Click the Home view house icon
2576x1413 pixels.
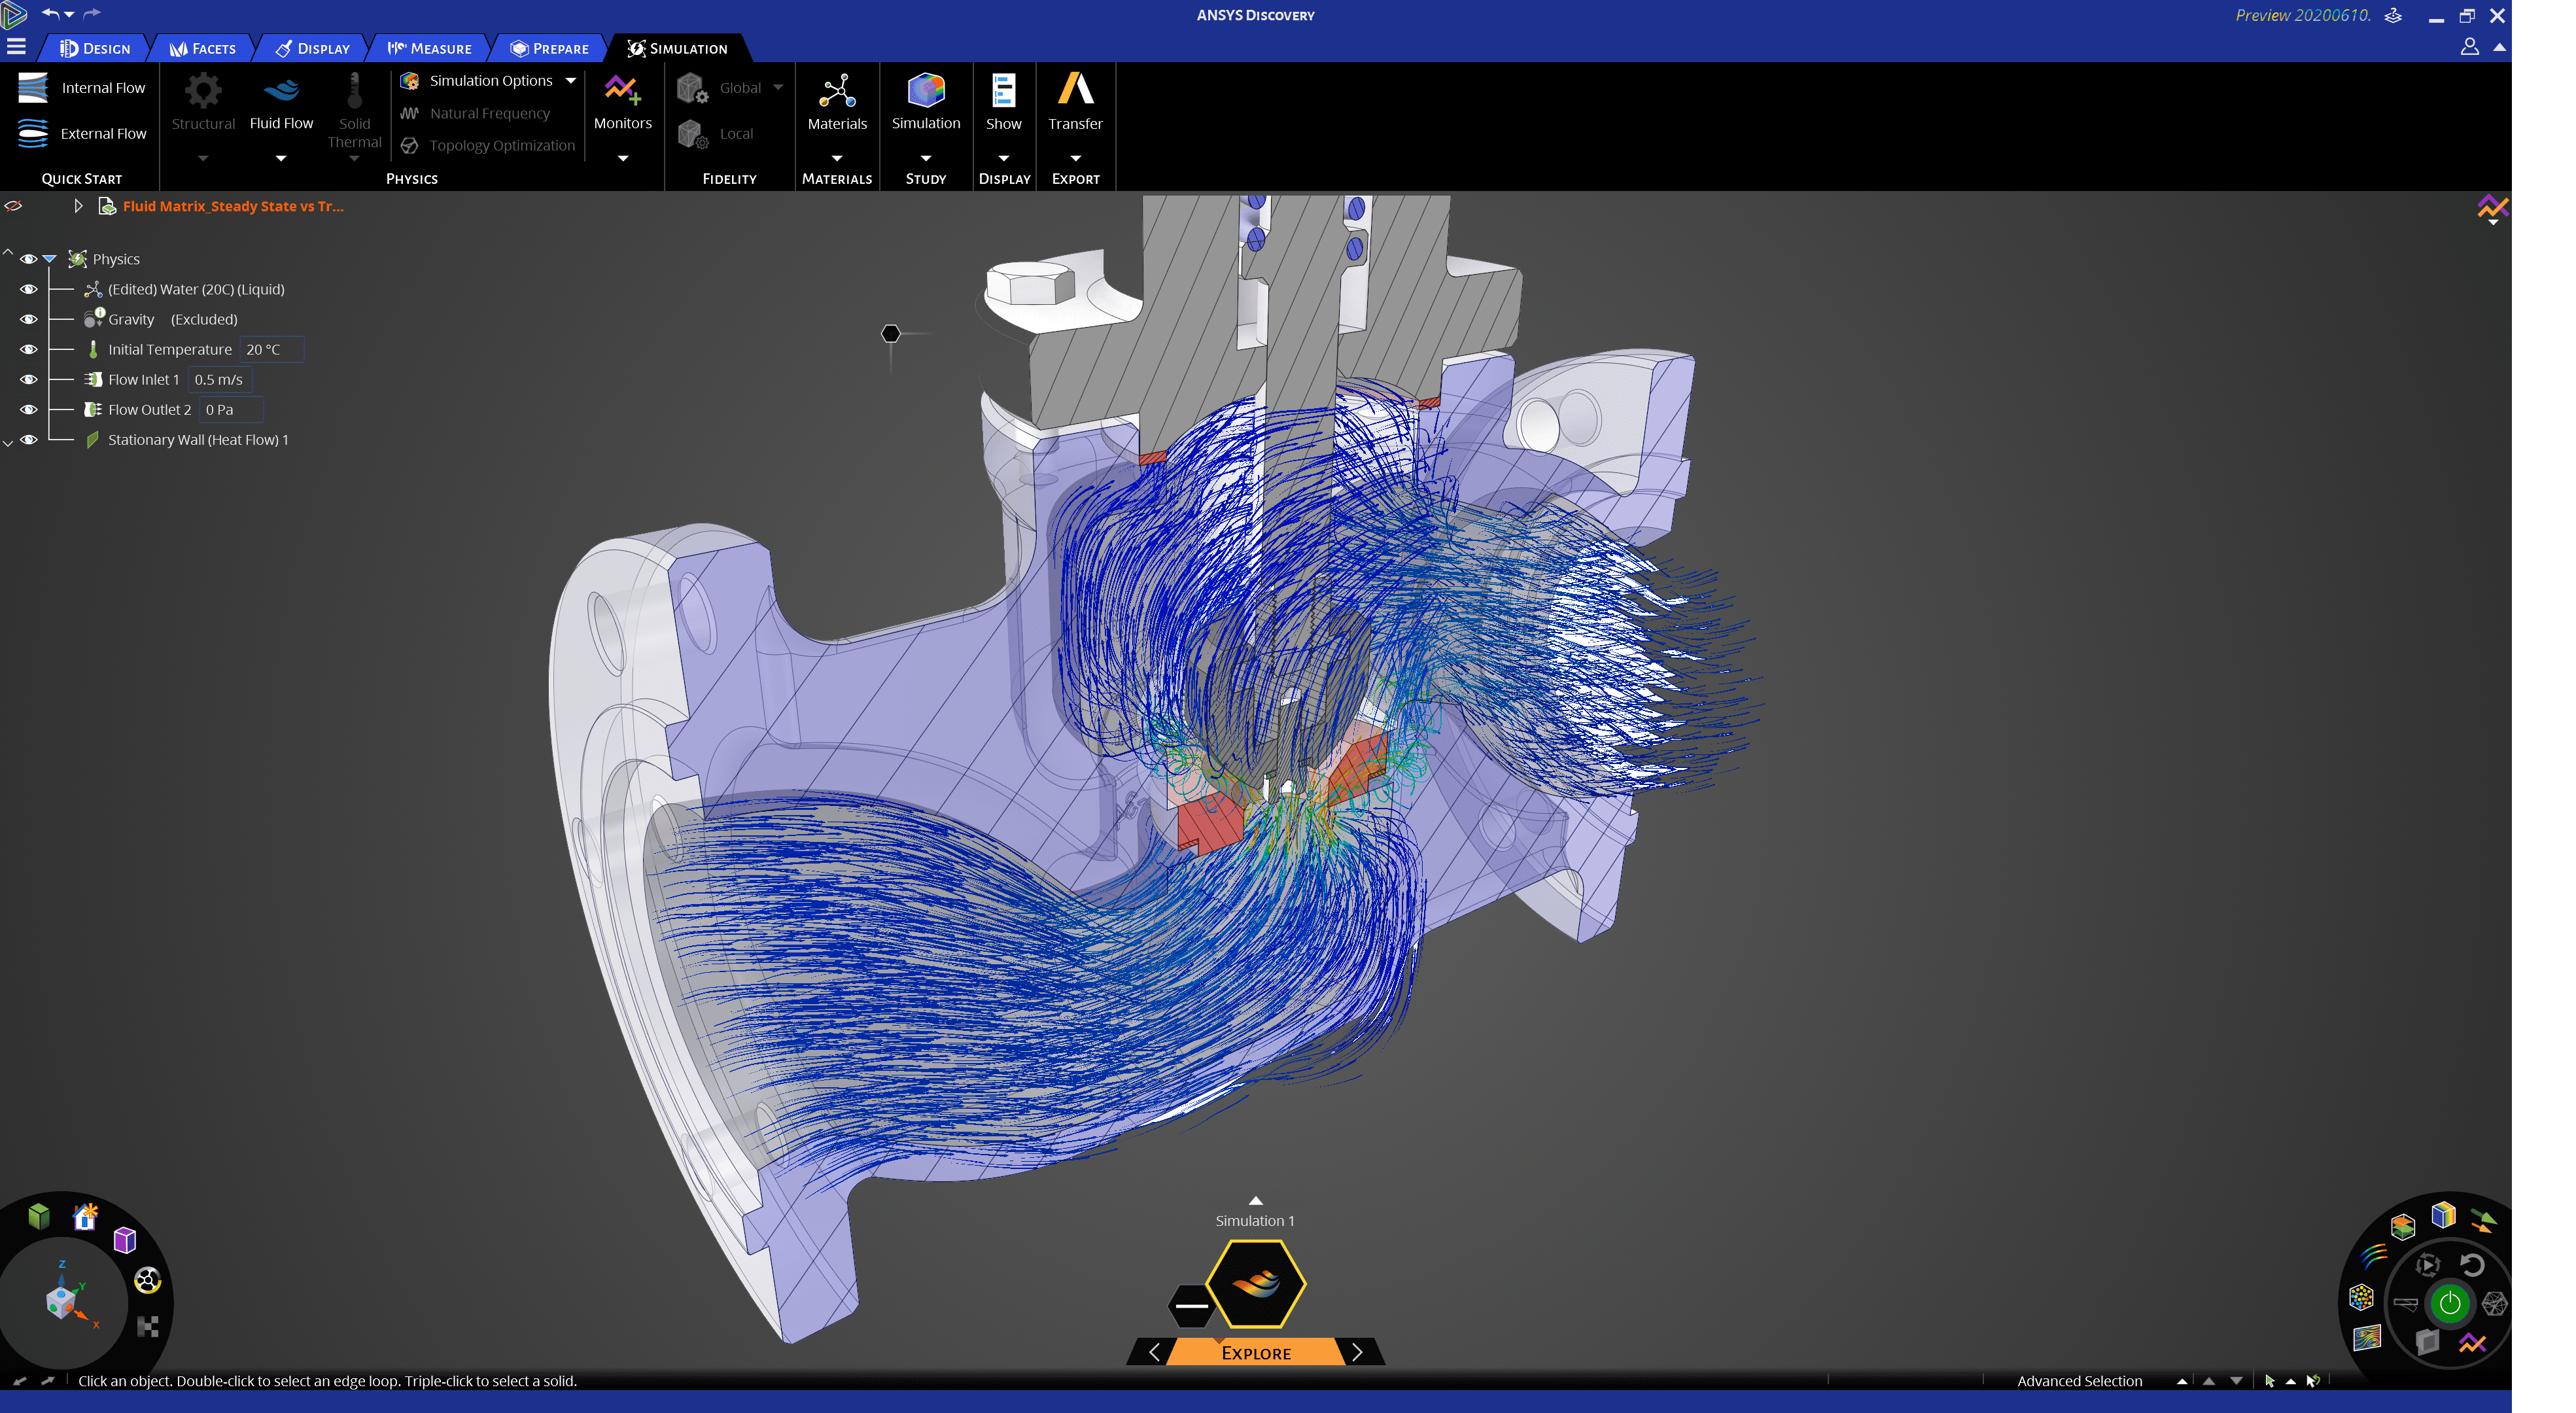click(x=85, y=1217)
